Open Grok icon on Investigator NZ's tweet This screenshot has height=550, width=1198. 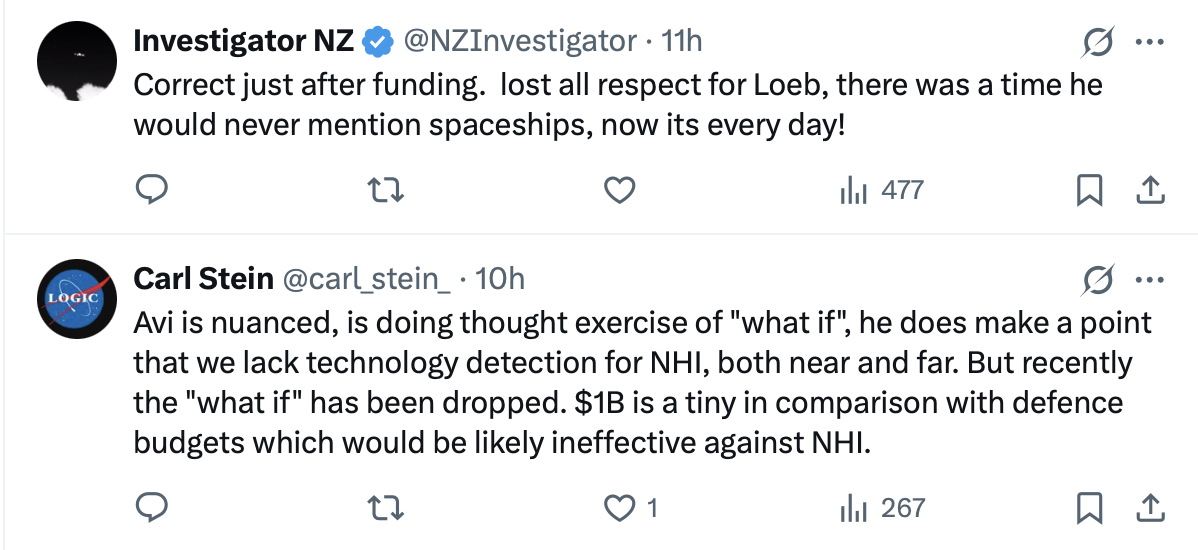1099,42
